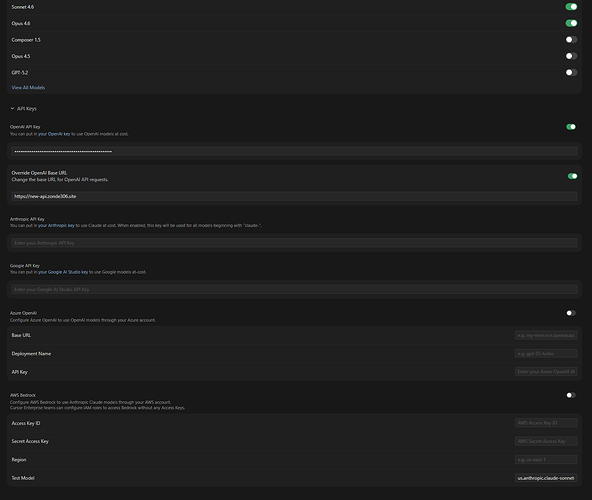Viewport: 592px width, 500px height.
Task: Toggle off the OpenAI API Key switch
Action: [571, 127]
